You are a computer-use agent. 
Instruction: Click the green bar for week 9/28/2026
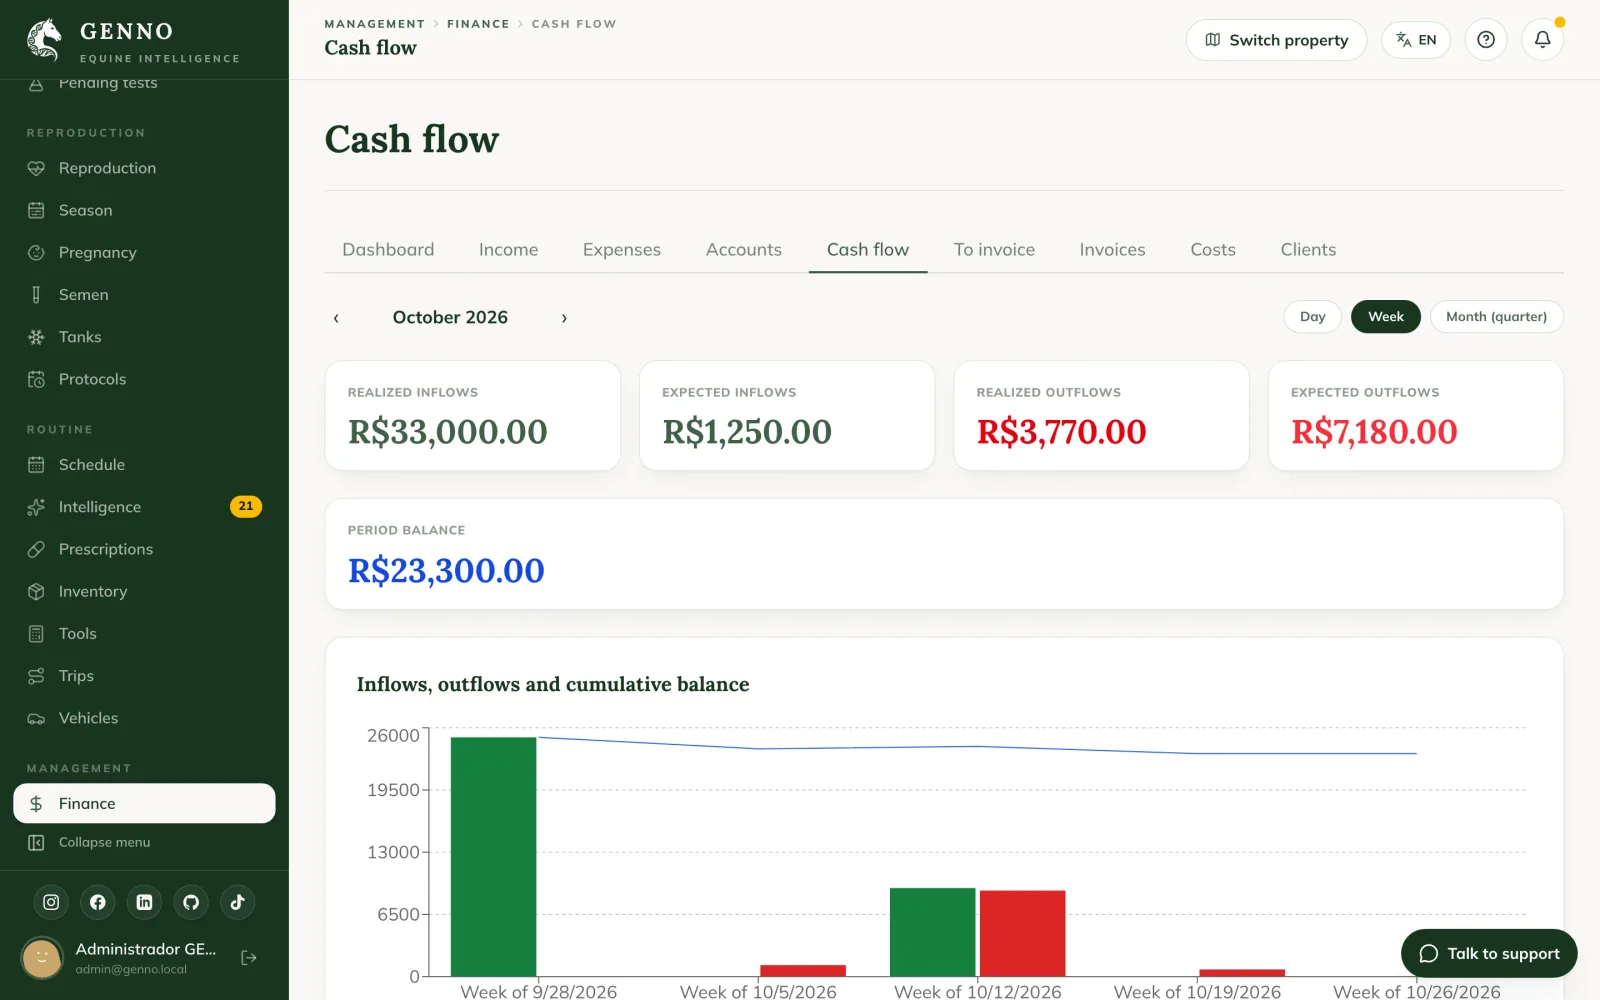pyautogui.click(x=493, y=856)
